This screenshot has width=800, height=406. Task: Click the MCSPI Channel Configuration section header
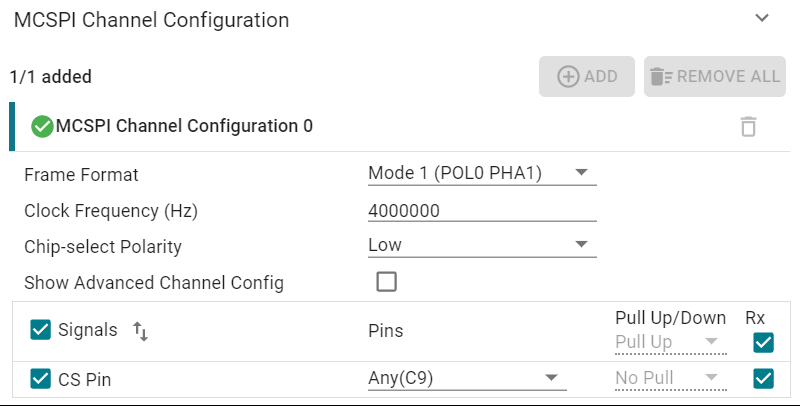pyautogui.click(x=152, y=20)
